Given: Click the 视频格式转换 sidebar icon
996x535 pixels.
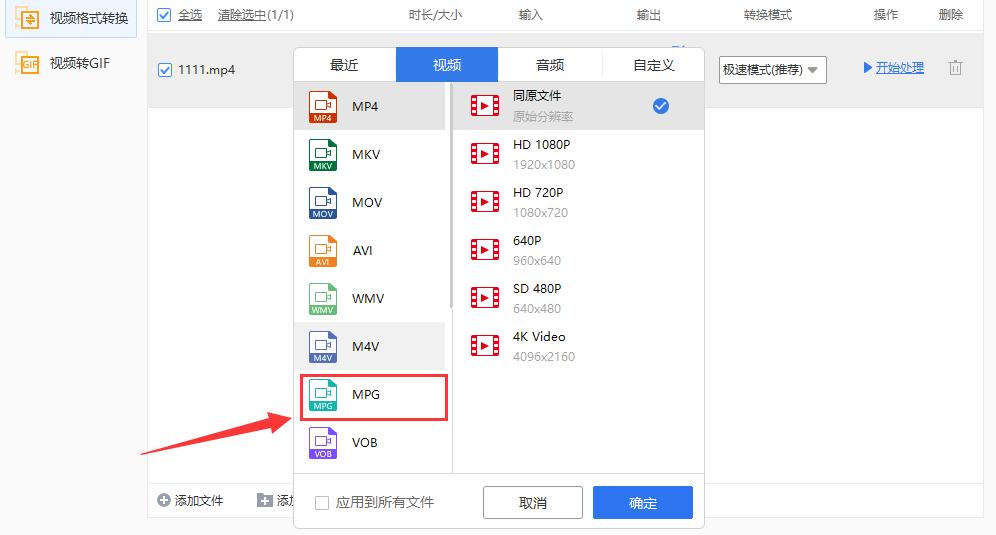Looking at the screenshot, I should coord(27,18).
